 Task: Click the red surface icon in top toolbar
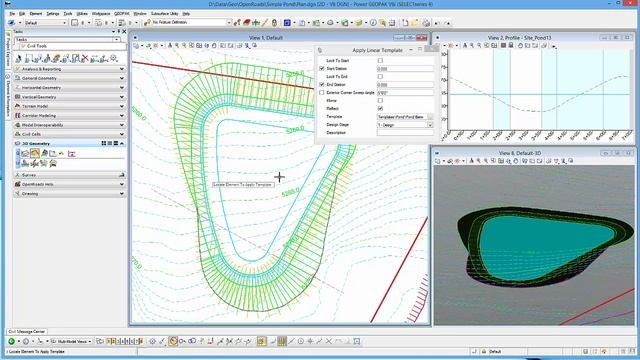point(247,23)
